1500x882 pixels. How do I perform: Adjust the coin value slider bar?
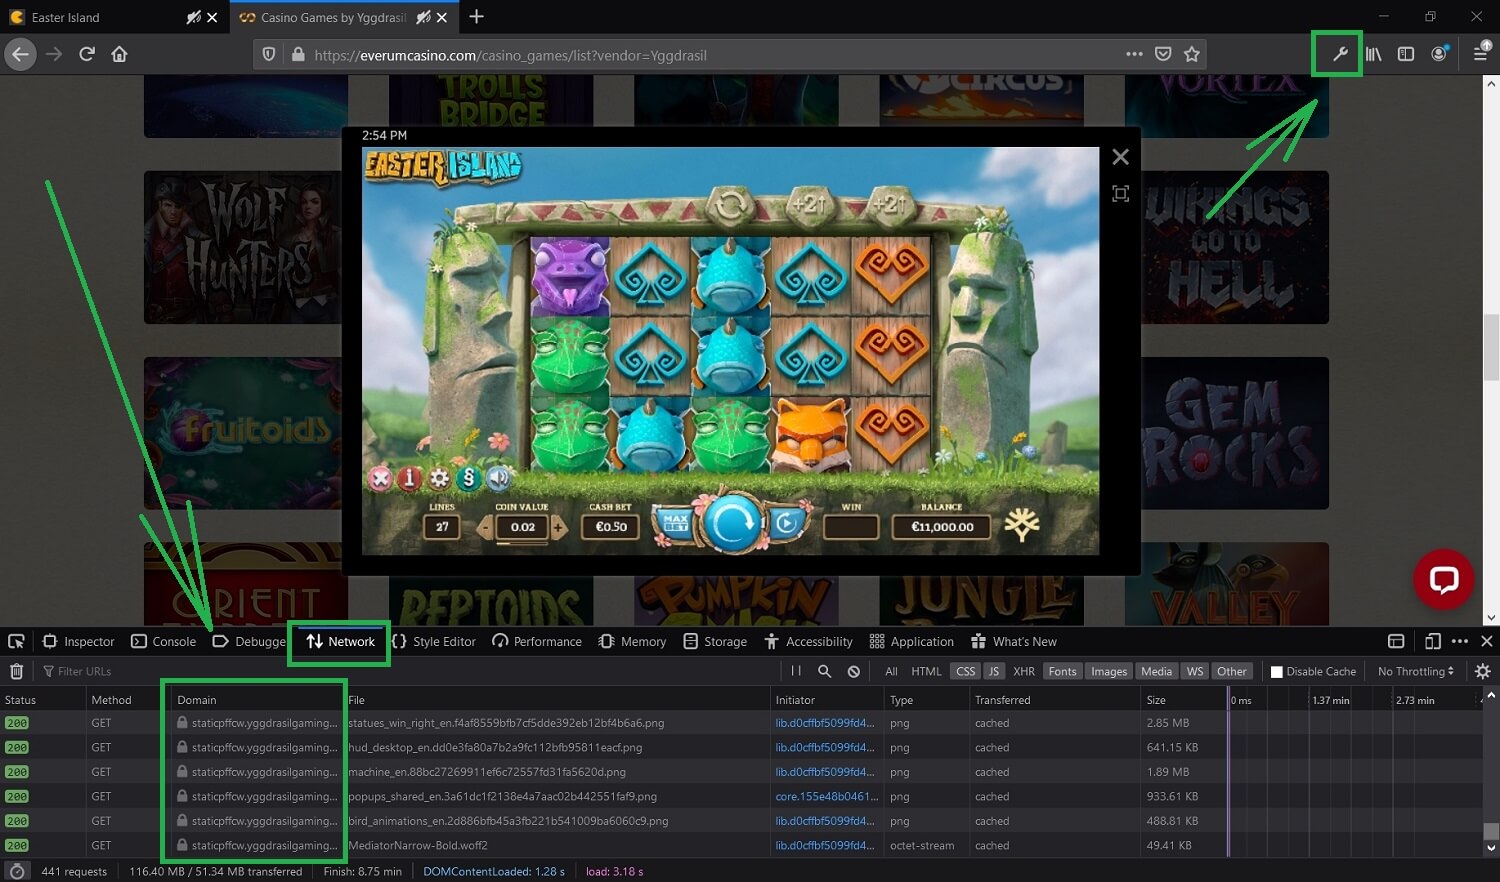point(522,543)
